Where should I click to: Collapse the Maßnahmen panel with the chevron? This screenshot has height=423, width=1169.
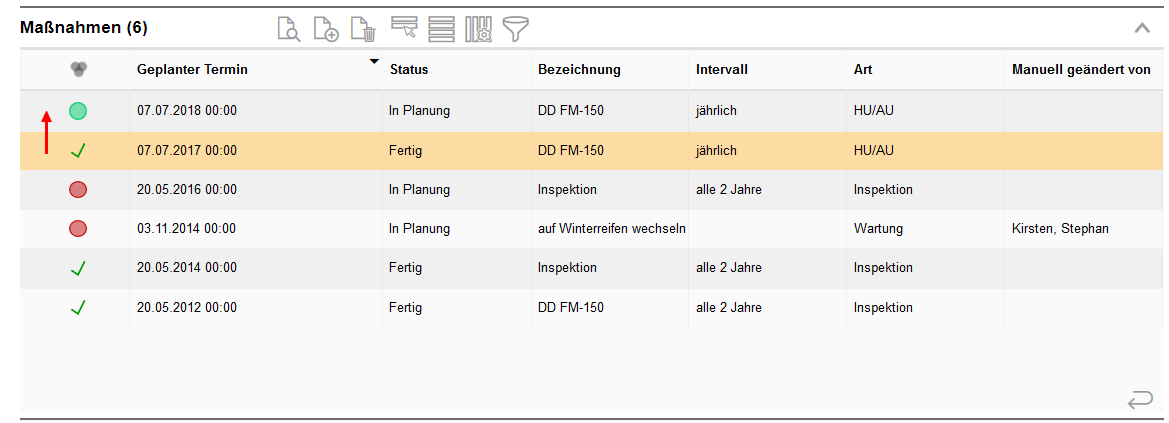click(1142, 28)
